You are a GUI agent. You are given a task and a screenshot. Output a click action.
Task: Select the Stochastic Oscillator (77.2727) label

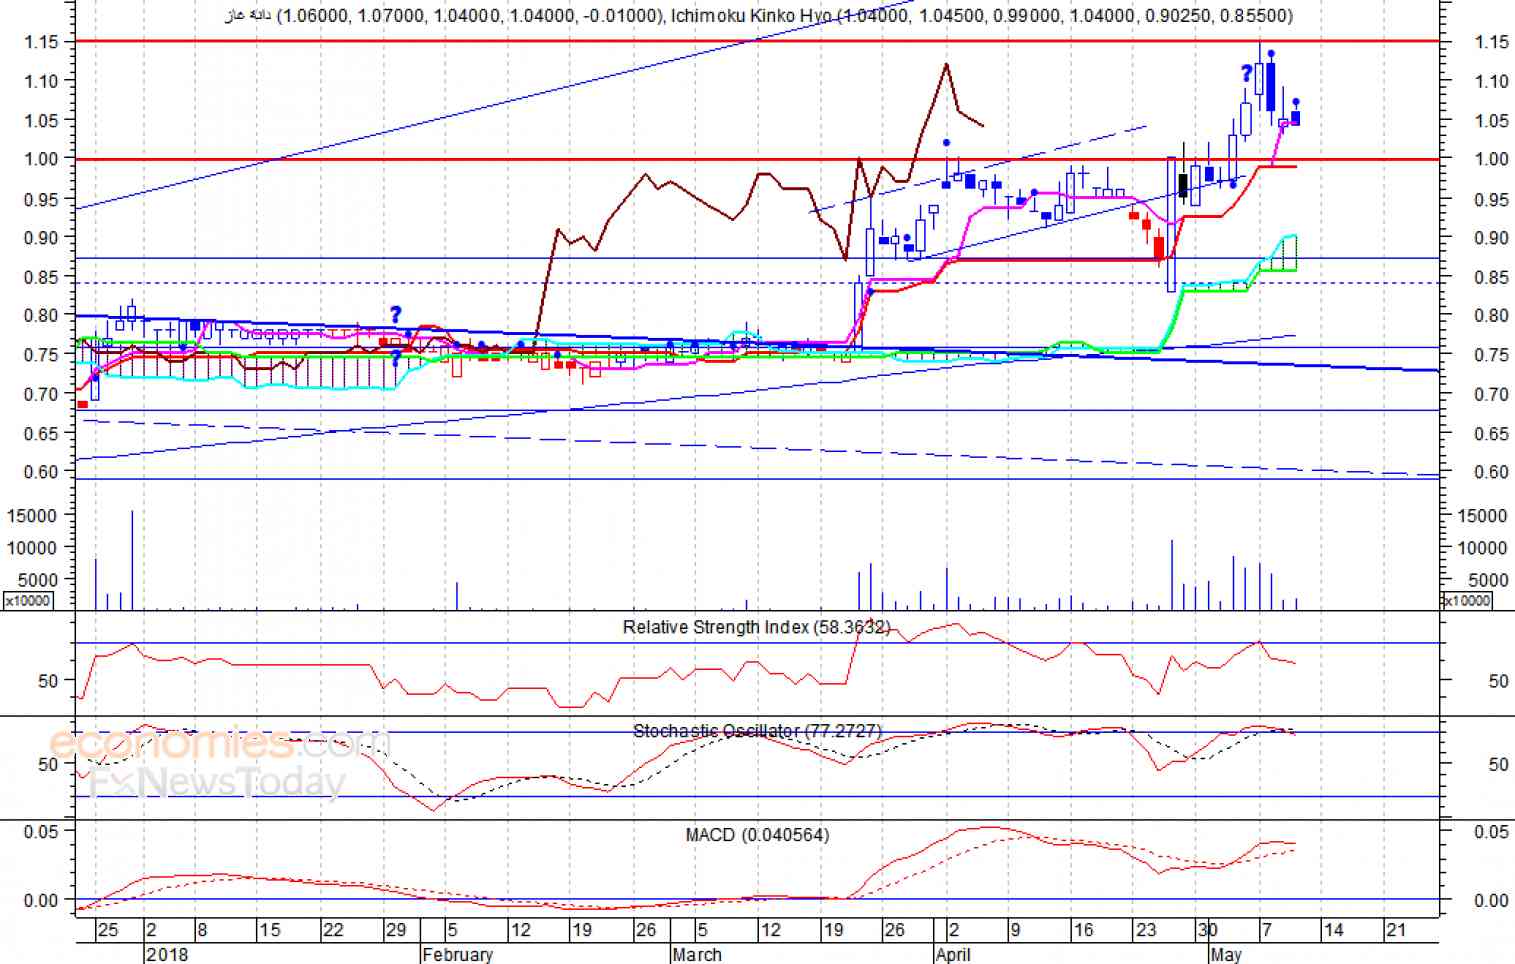tap(757, 731)
